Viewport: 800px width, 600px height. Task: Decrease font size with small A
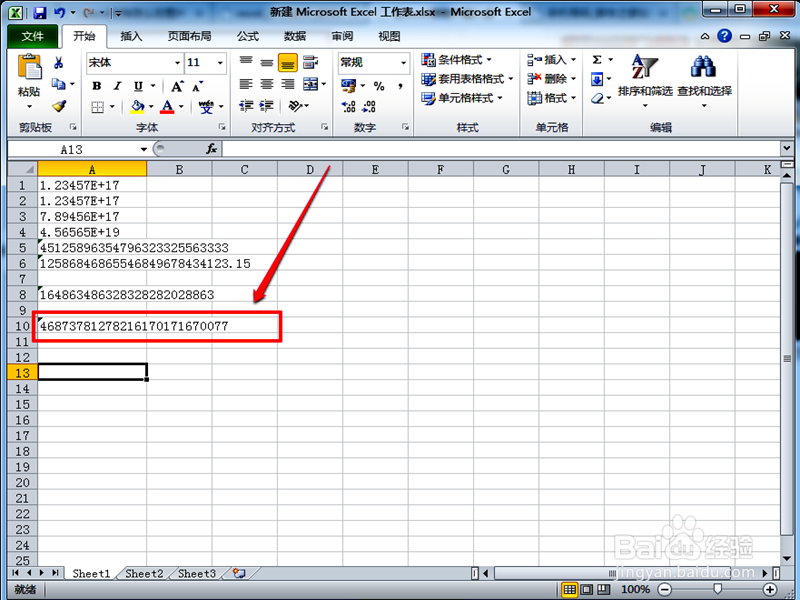pyautogui.click(x=198, y=86)
